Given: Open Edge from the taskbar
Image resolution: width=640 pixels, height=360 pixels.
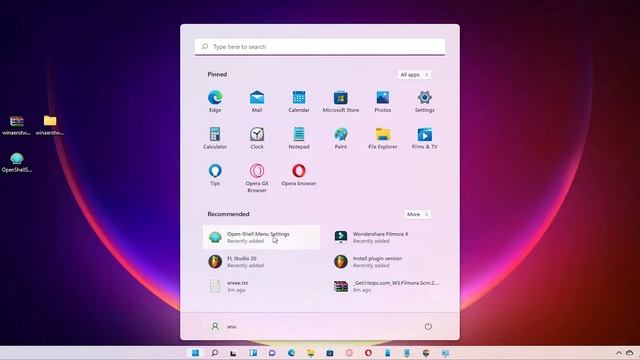Looking at the screenshot, I should 291,353.
